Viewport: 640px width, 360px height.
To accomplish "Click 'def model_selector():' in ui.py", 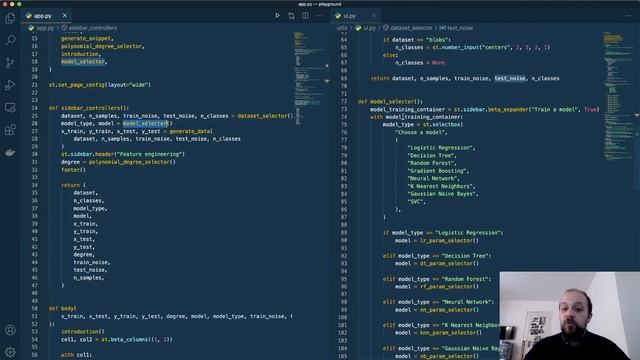I will (x=390, y=102).
